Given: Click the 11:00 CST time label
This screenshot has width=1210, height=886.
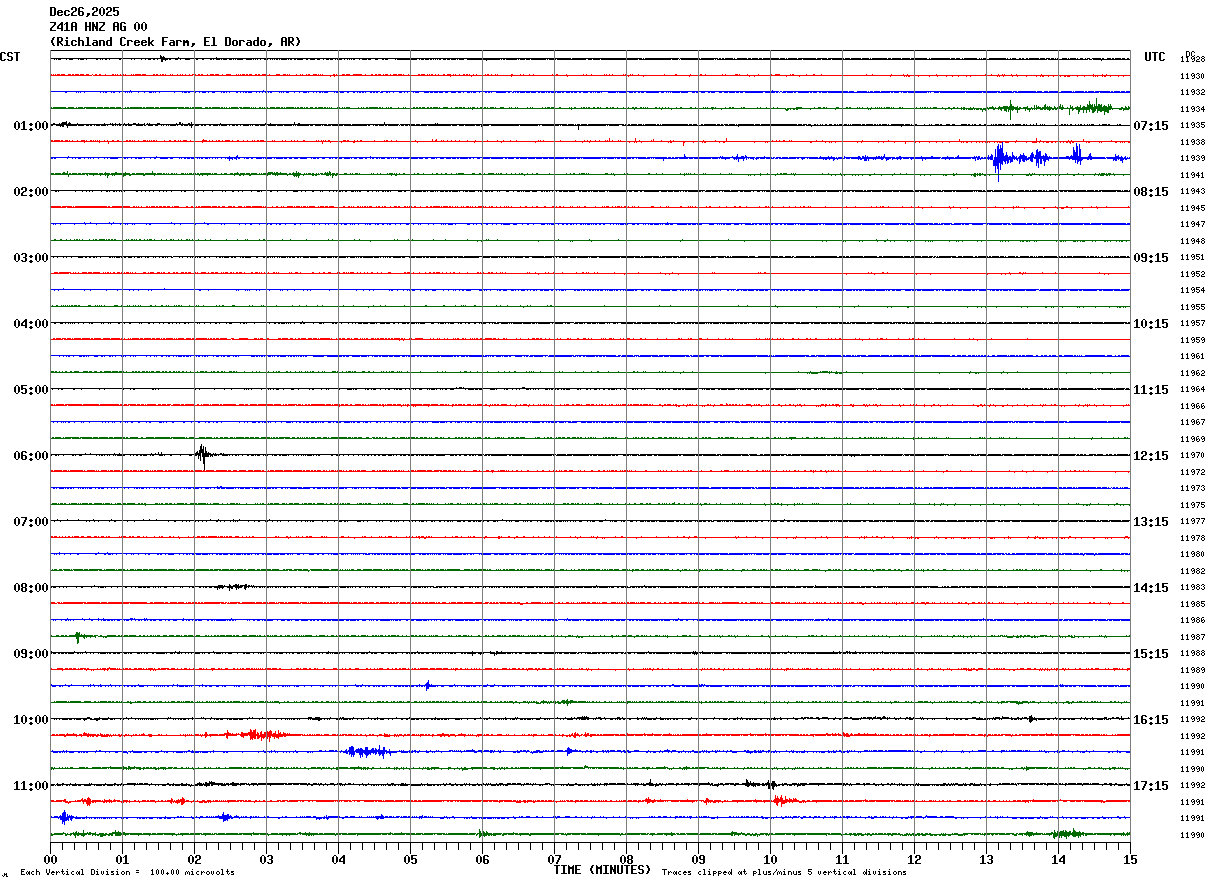Looking at the screenshot, I should pyautogui.click(x=30, y=786).
